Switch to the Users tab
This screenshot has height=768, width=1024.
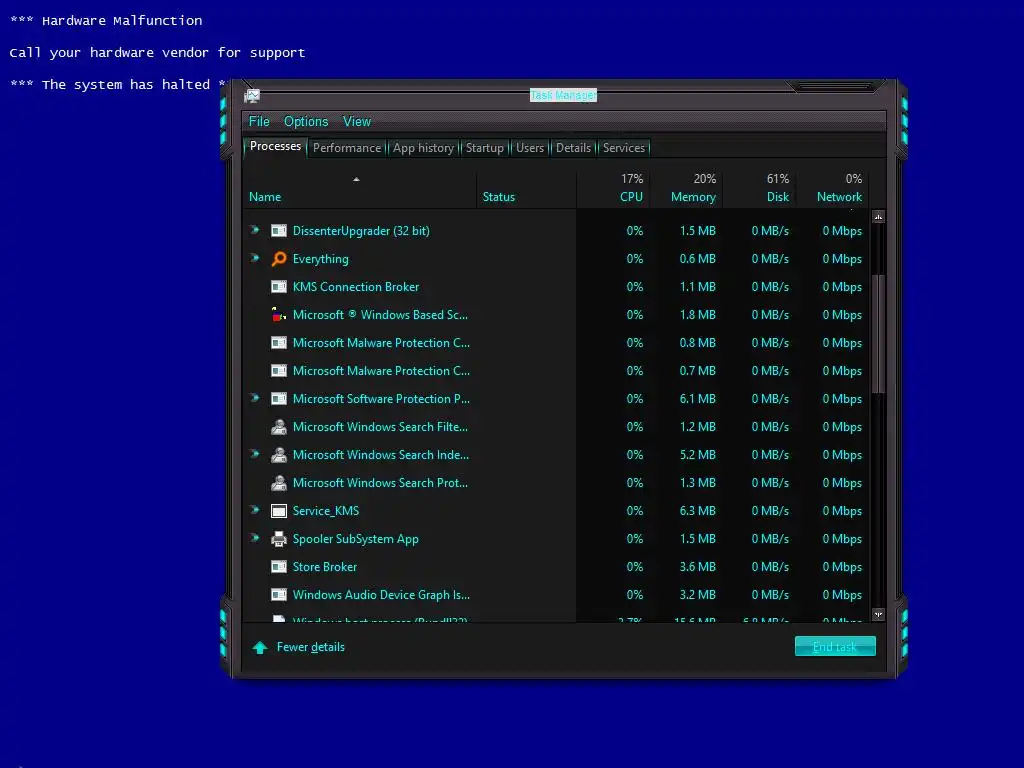(x=530, y=148)
